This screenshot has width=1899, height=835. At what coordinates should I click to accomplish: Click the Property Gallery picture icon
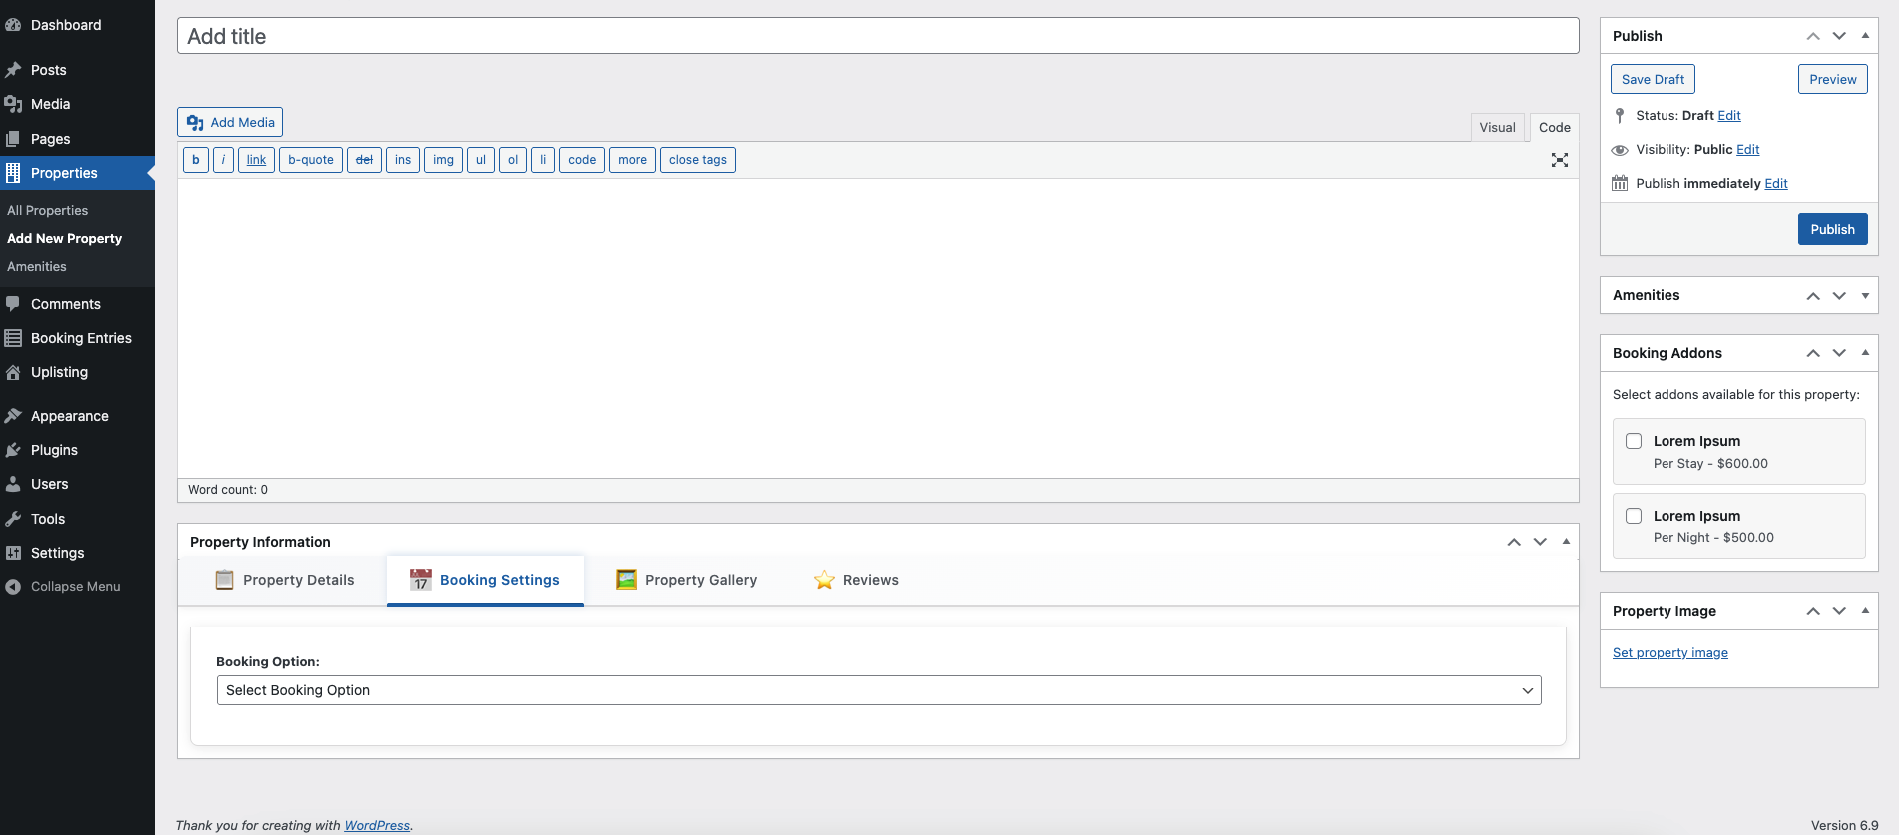[x=626, y=580]
